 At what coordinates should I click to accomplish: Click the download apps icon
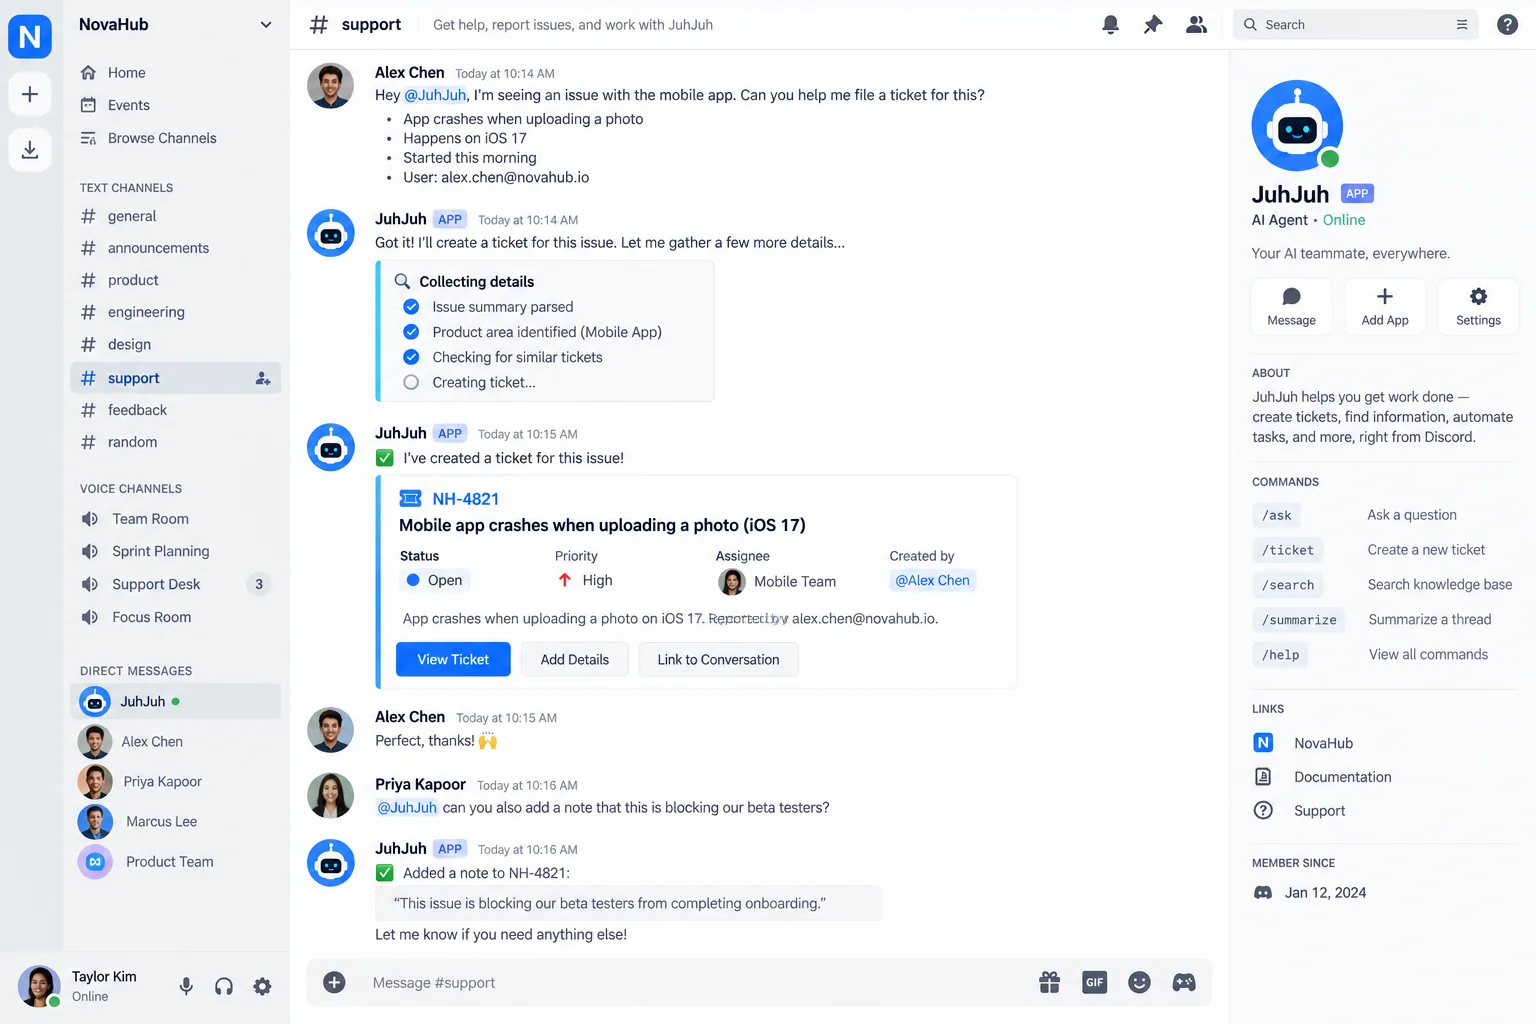[x=30, y=150]
